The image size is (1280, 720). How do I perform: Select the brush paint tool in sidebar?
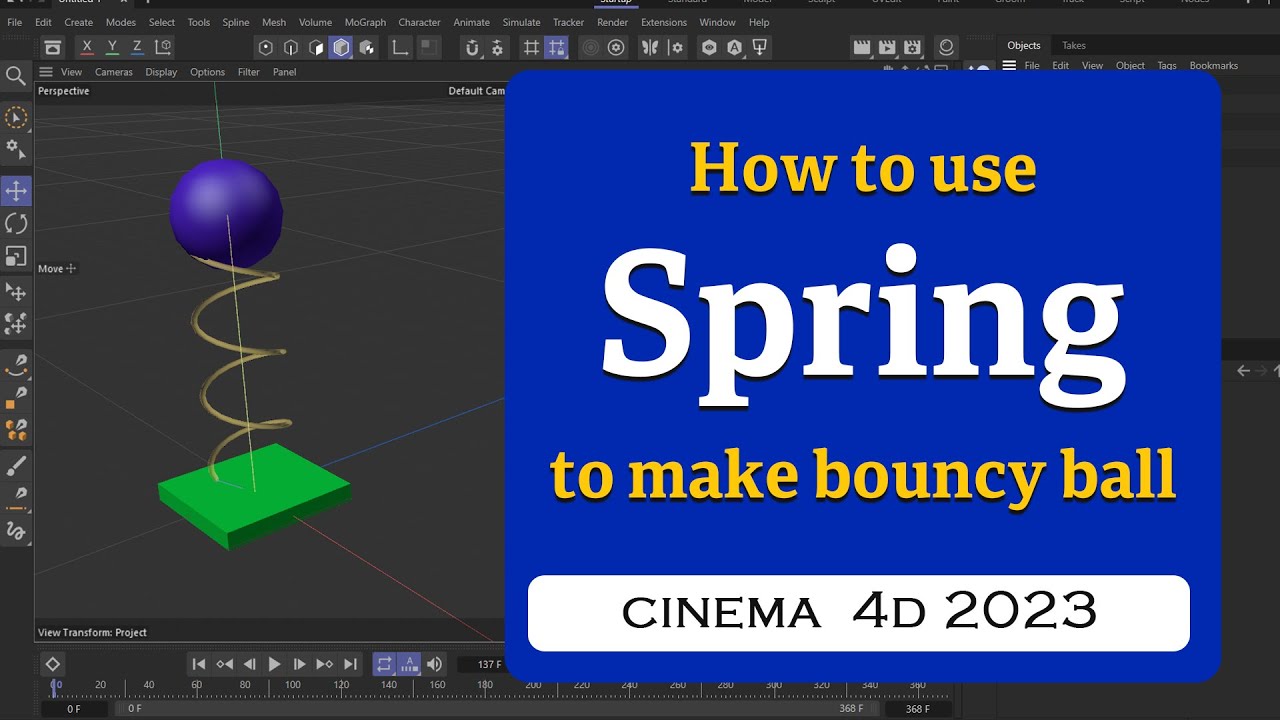coord(16,465)
